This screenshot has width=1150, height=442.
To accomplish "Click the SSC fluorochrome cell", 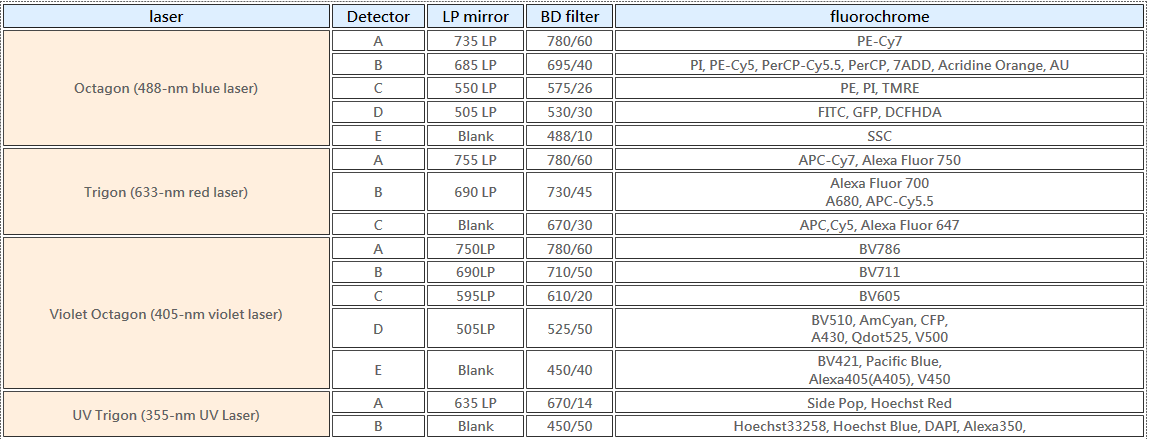I will coord(879,136).
